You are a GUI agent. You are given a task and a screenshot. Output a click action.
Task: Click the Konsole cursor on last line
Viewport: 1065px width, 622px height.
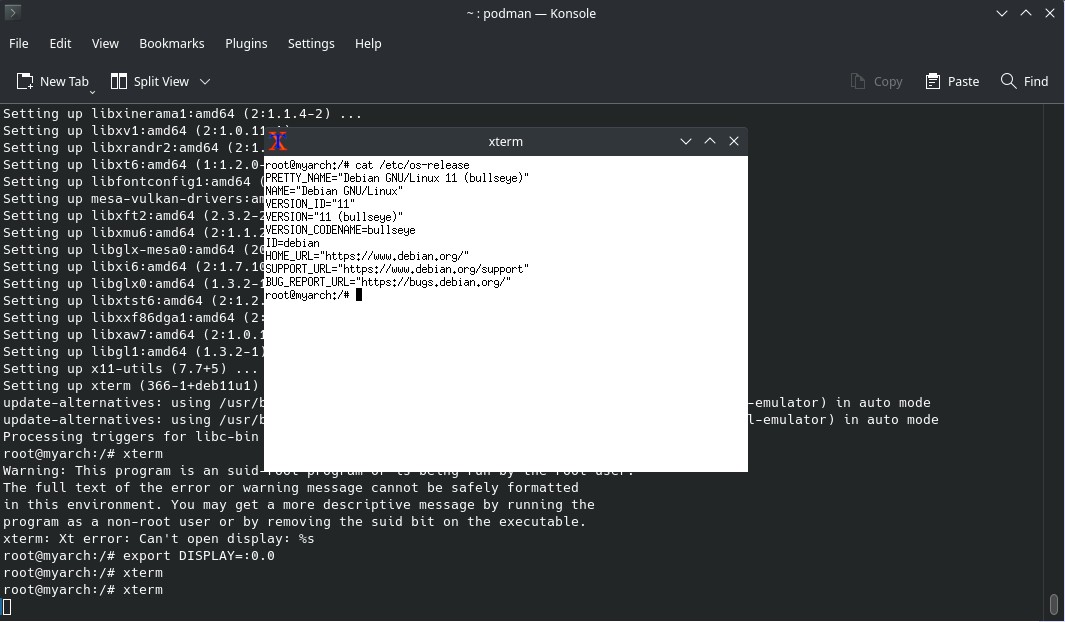[x=7, y=606]
